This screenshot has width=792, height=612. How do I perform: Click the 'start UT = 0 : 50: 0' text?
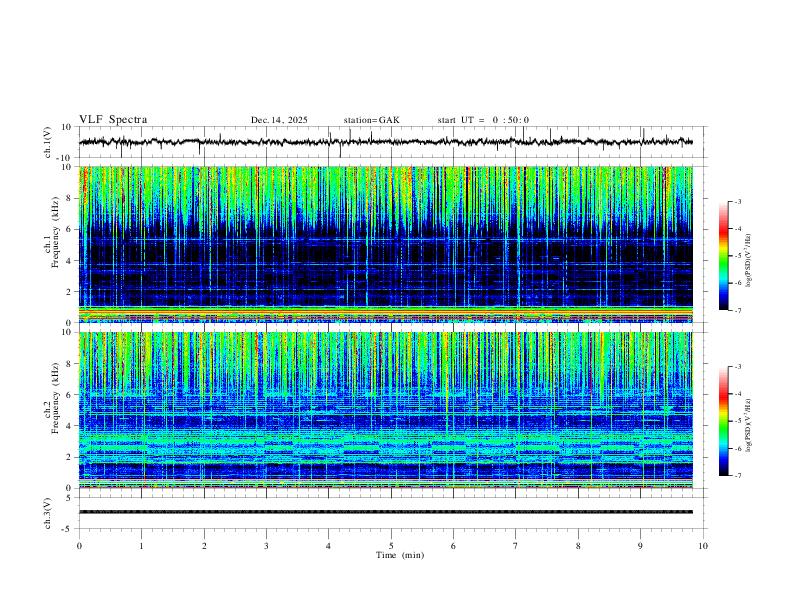(x=483, y=120)
